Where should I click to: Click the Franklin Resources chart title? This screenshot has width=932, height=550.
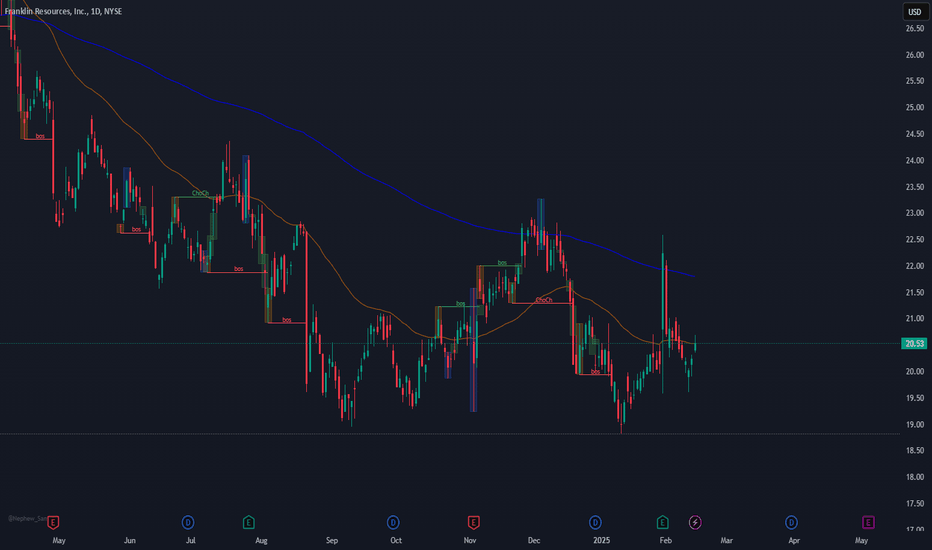pos(63,11)
